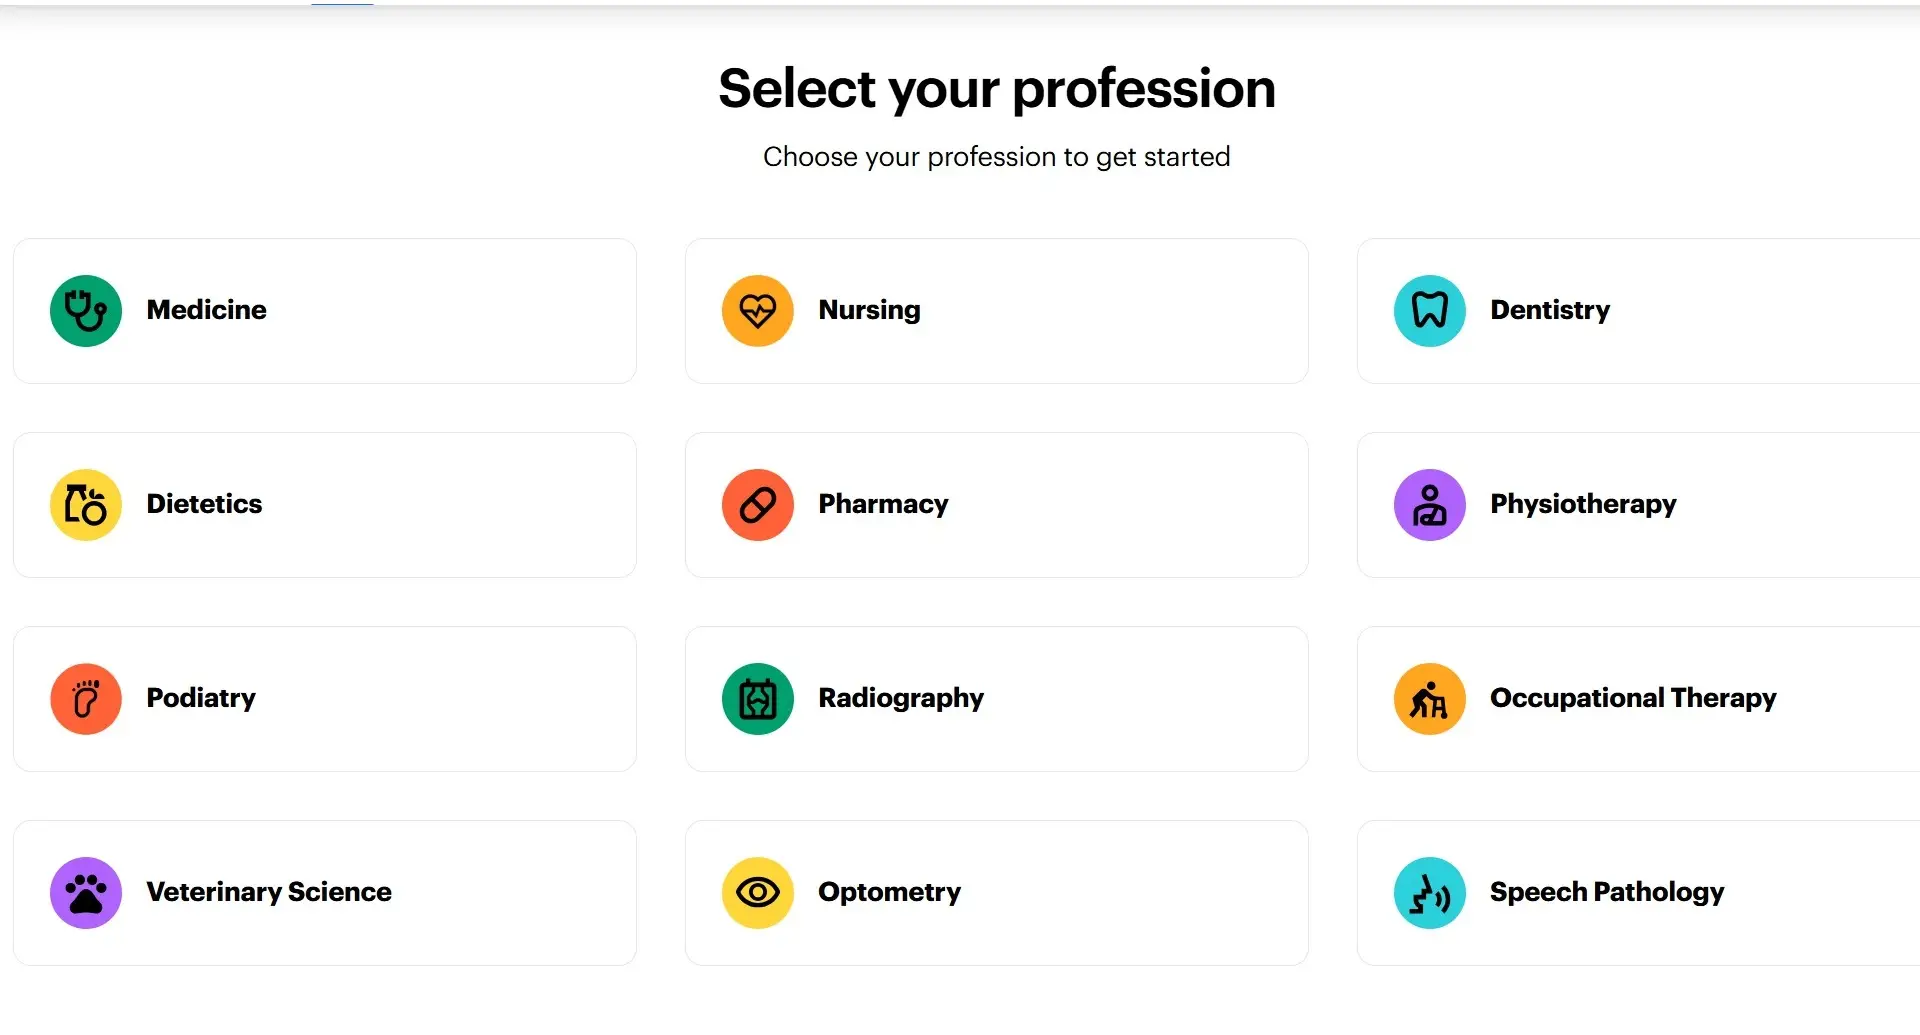Select the Occupational Therapy label
Viewport: 1920px width, 1035px height.
click(x=1633, y=698)
